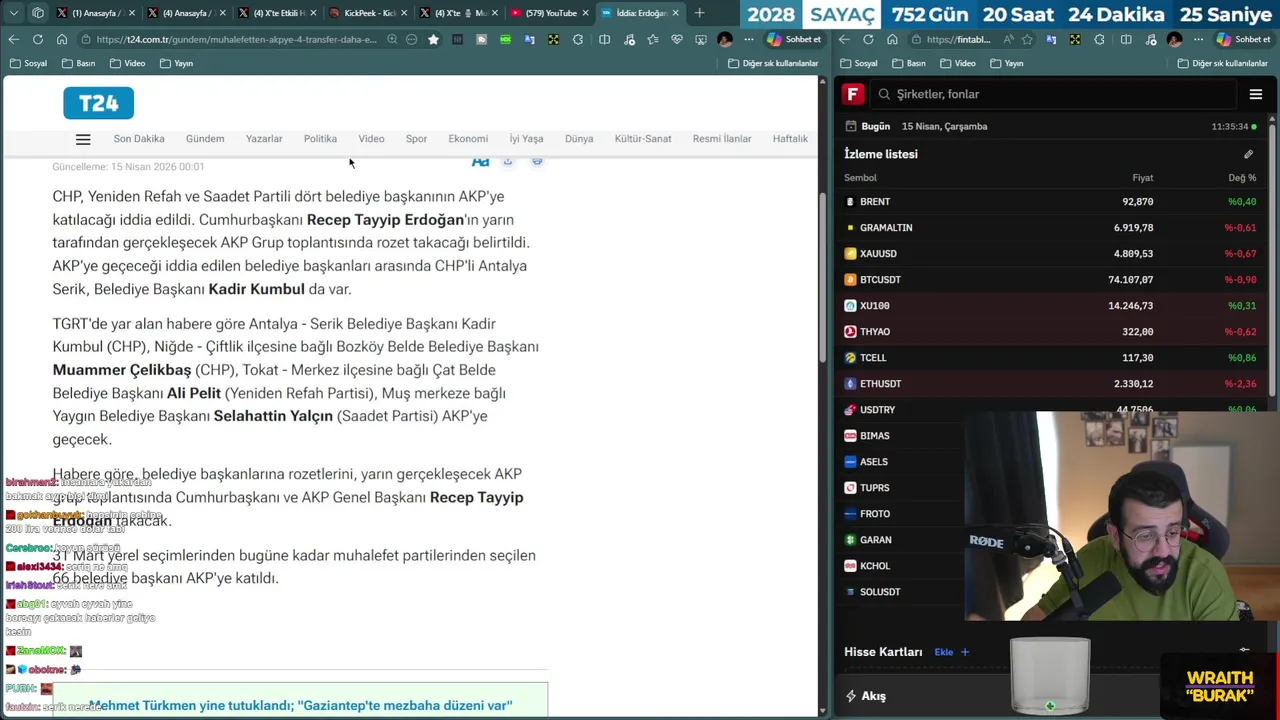Open Video bookmarks folder in T24 window
The image size is (1280, 720).
pos(127,63)
